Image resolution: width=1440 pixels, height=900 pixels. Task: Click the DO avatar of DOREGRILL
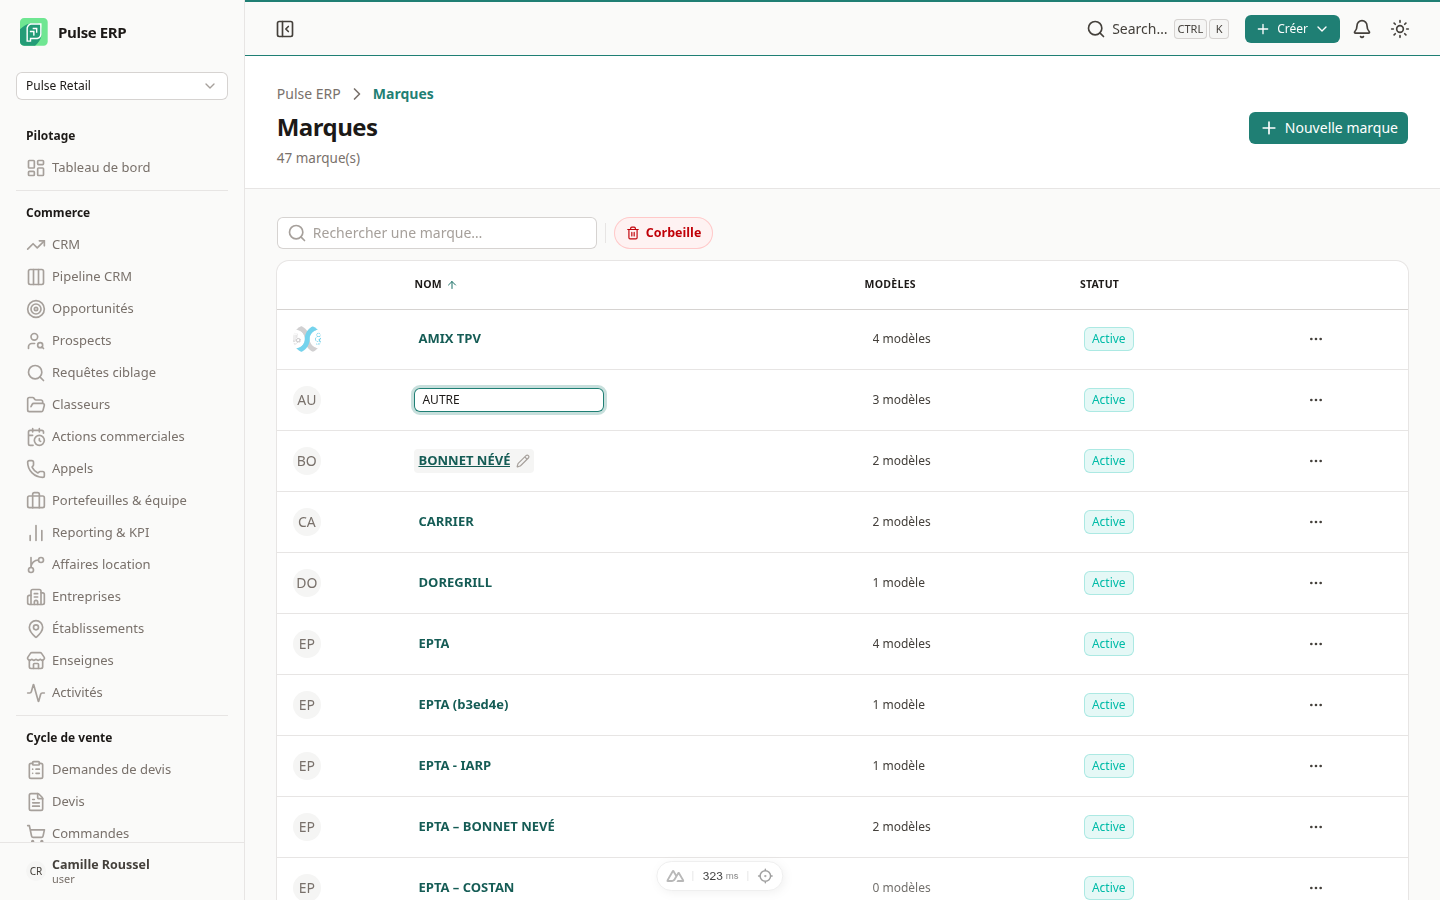(x=307, y=583)
